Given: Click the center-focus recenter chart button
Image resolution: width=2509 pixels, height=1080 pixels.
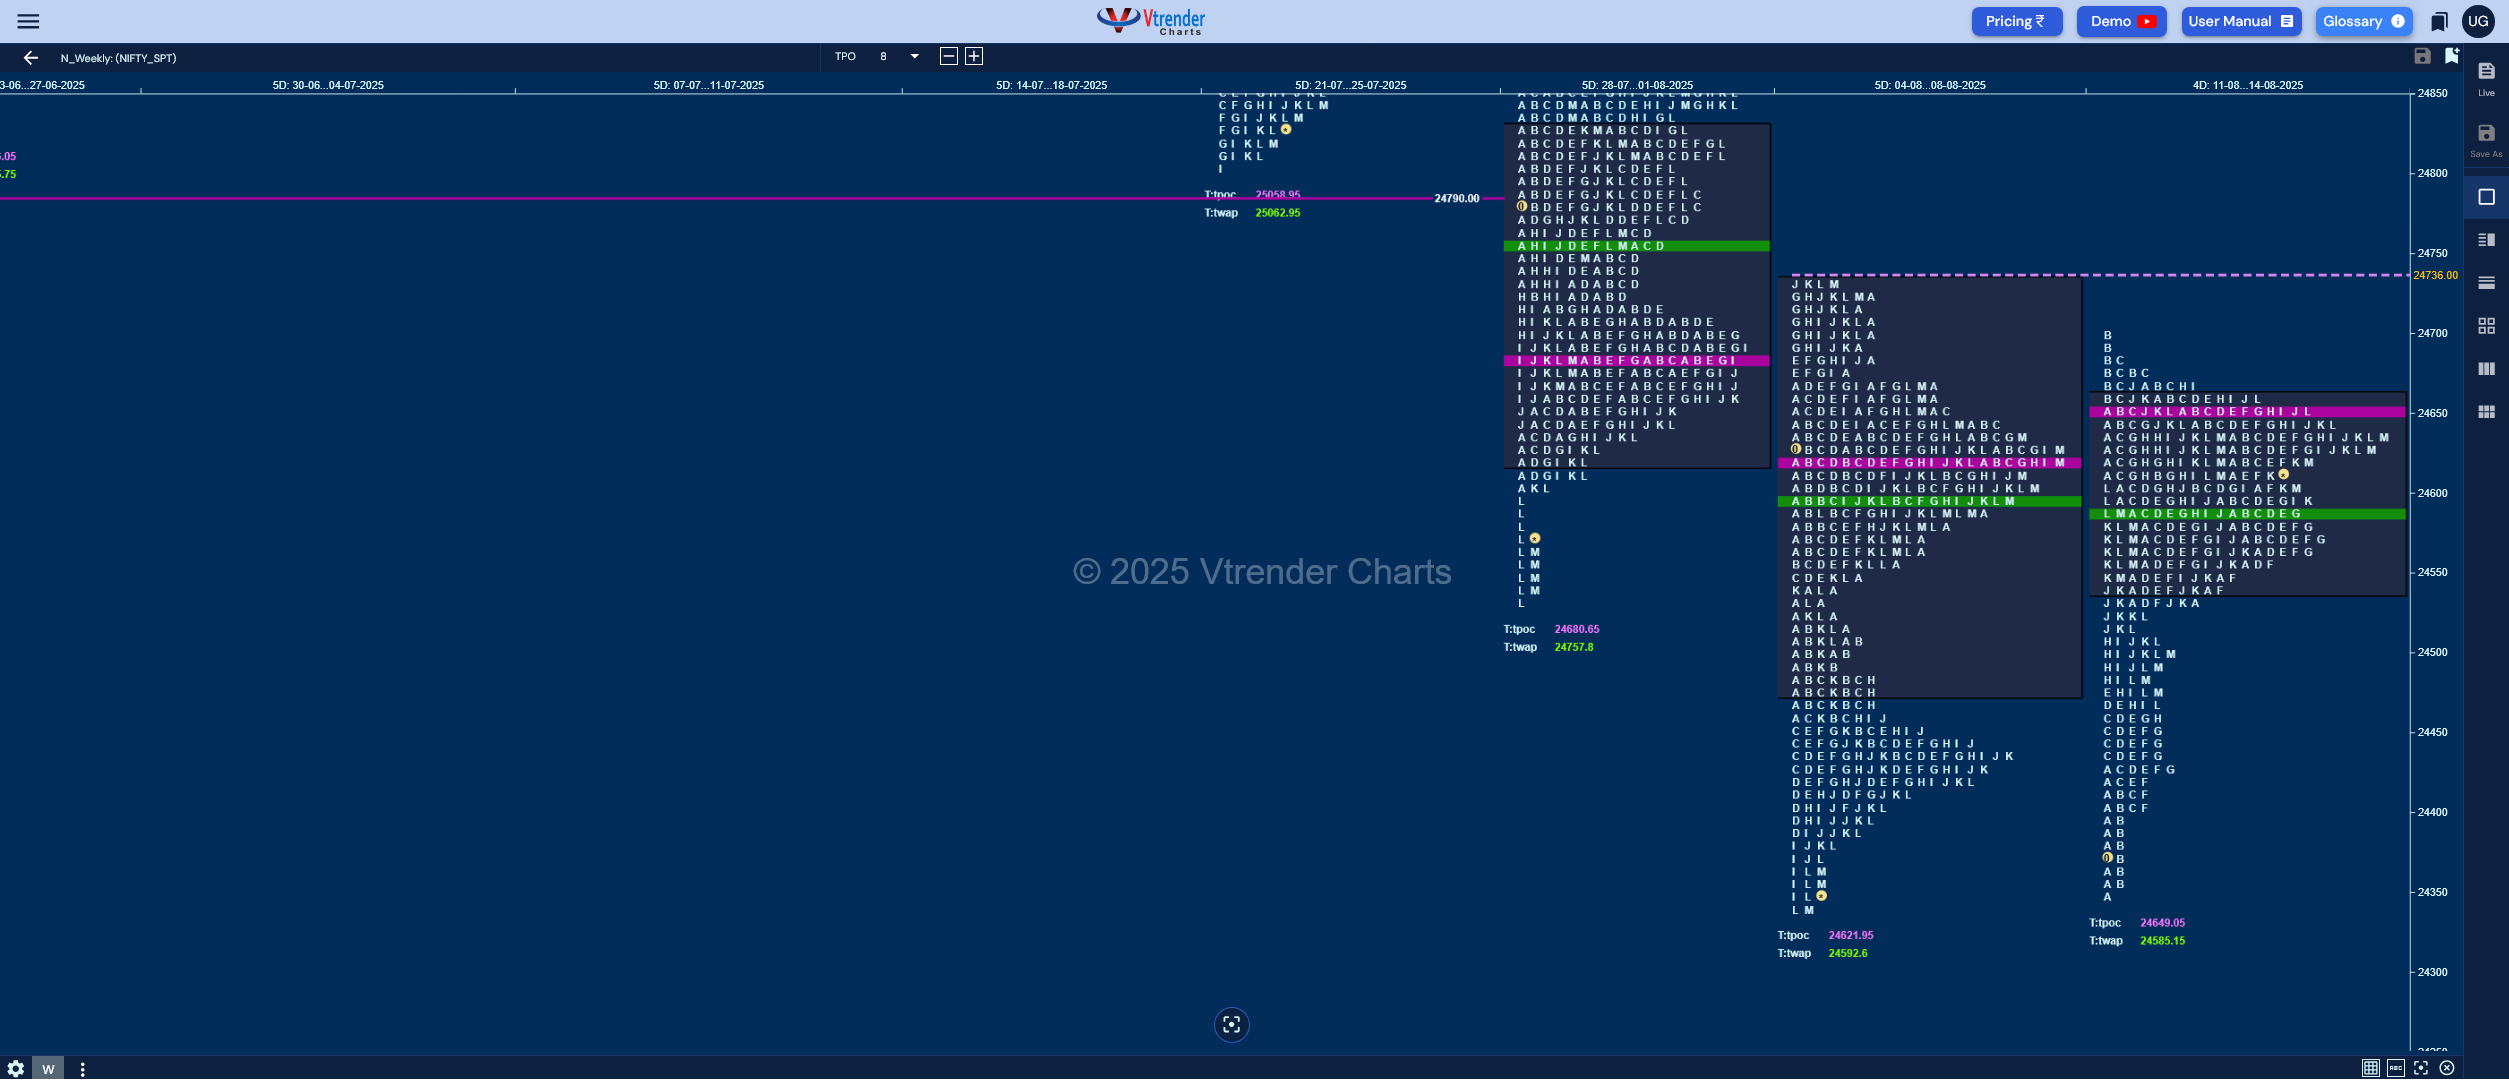Looking at the screenshot, I should click(x=1231, y=1025).
